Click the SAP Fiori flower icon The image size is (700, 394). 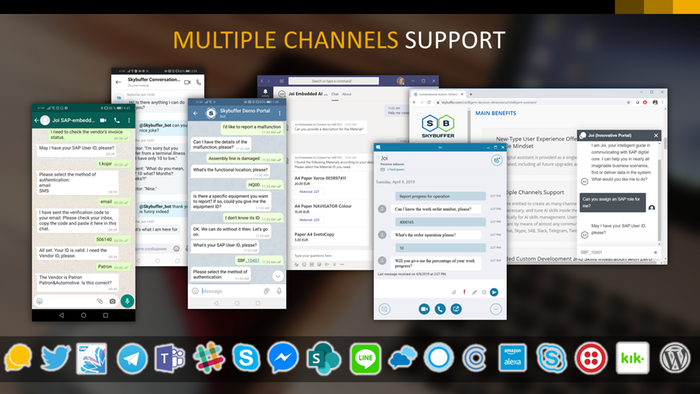click(x=92, y=358)
